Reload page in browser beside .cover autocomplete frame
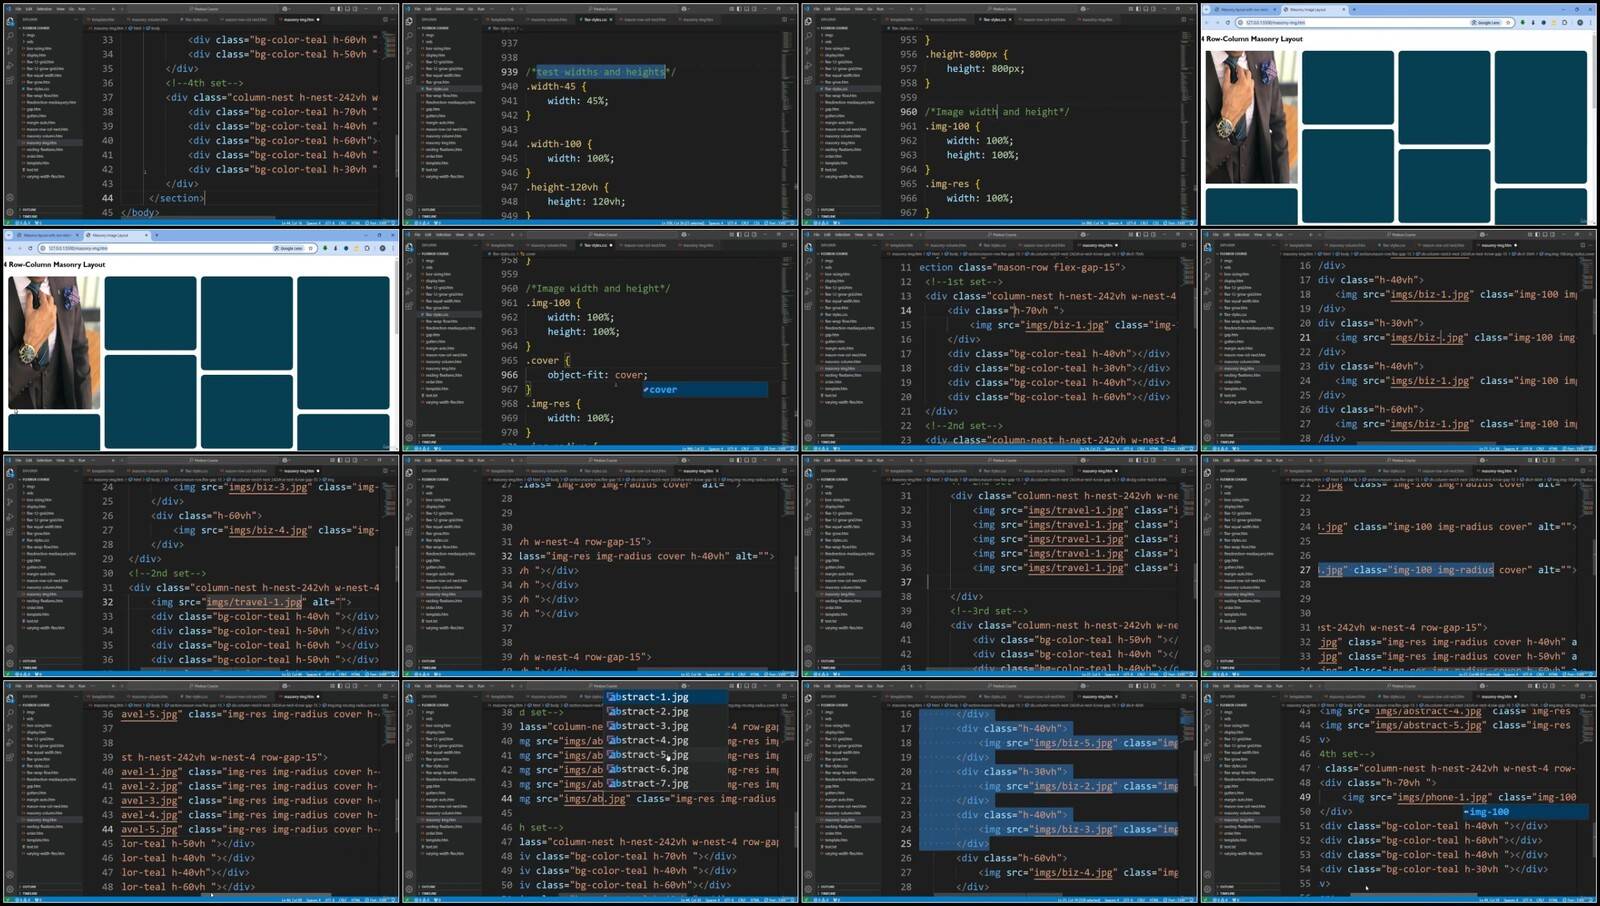The width and height of the screenshot is (1600, 906). pyautogui.click(x=30, y=248)
